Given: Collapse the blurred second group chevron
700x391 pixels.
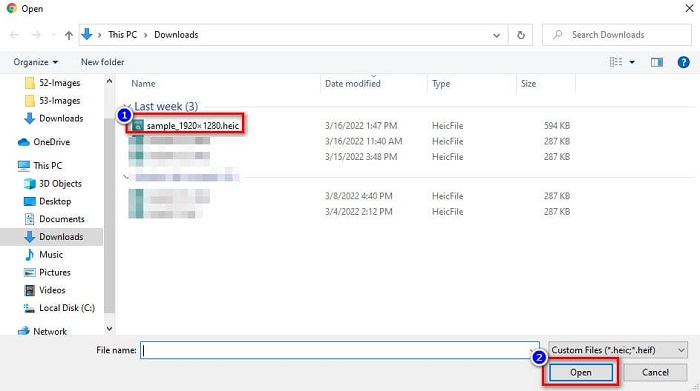Looking at the screenshot, I should (x=126, y=177).
